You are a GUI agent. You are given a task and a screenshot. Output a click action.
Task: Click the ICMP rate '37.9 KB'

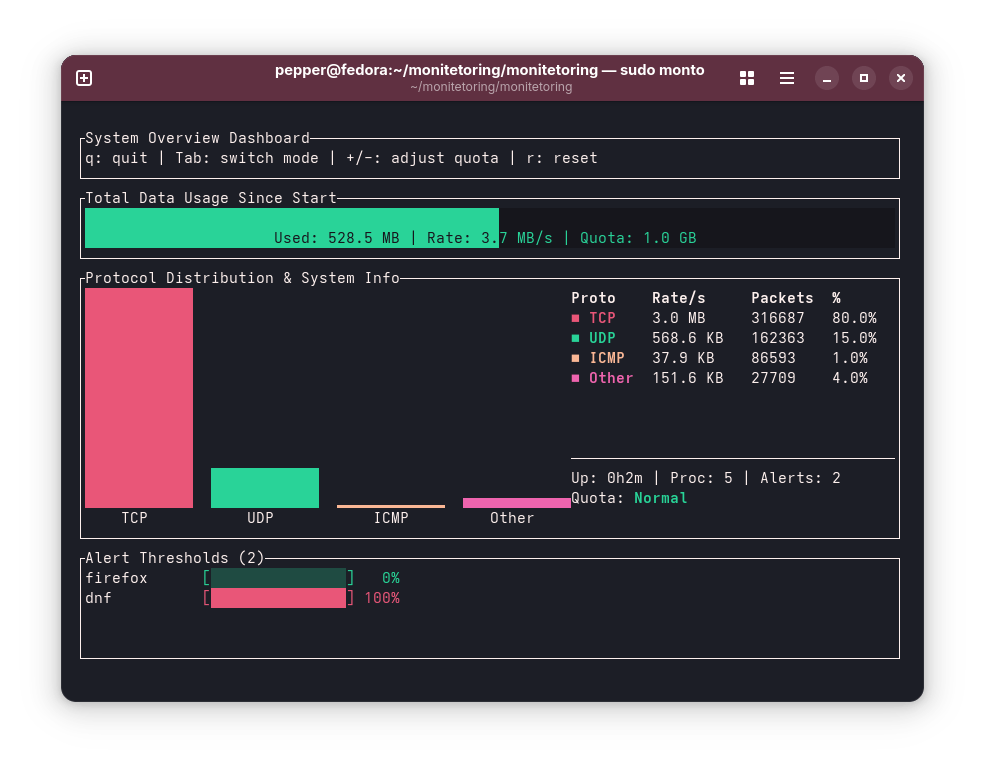tap(683, 358)
